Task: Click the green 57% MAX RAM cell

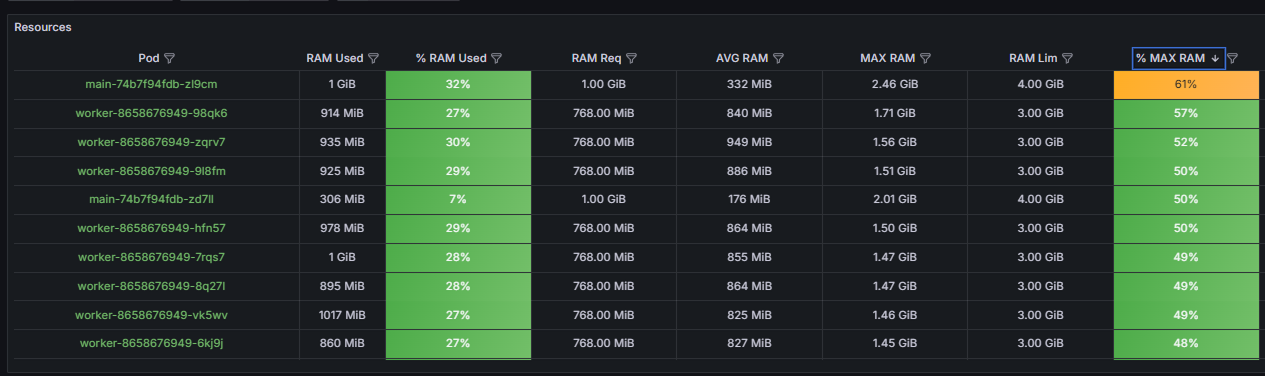Action: 1186,113
